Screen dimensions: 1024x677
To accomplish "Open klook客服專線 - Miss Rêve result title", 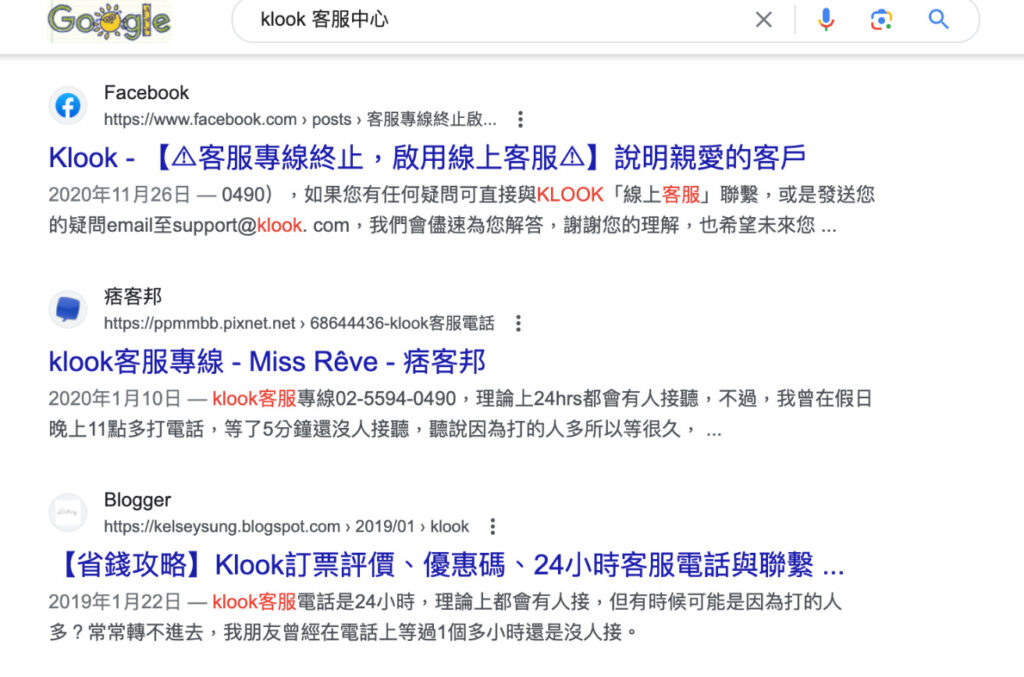I will tap(267, 362).
